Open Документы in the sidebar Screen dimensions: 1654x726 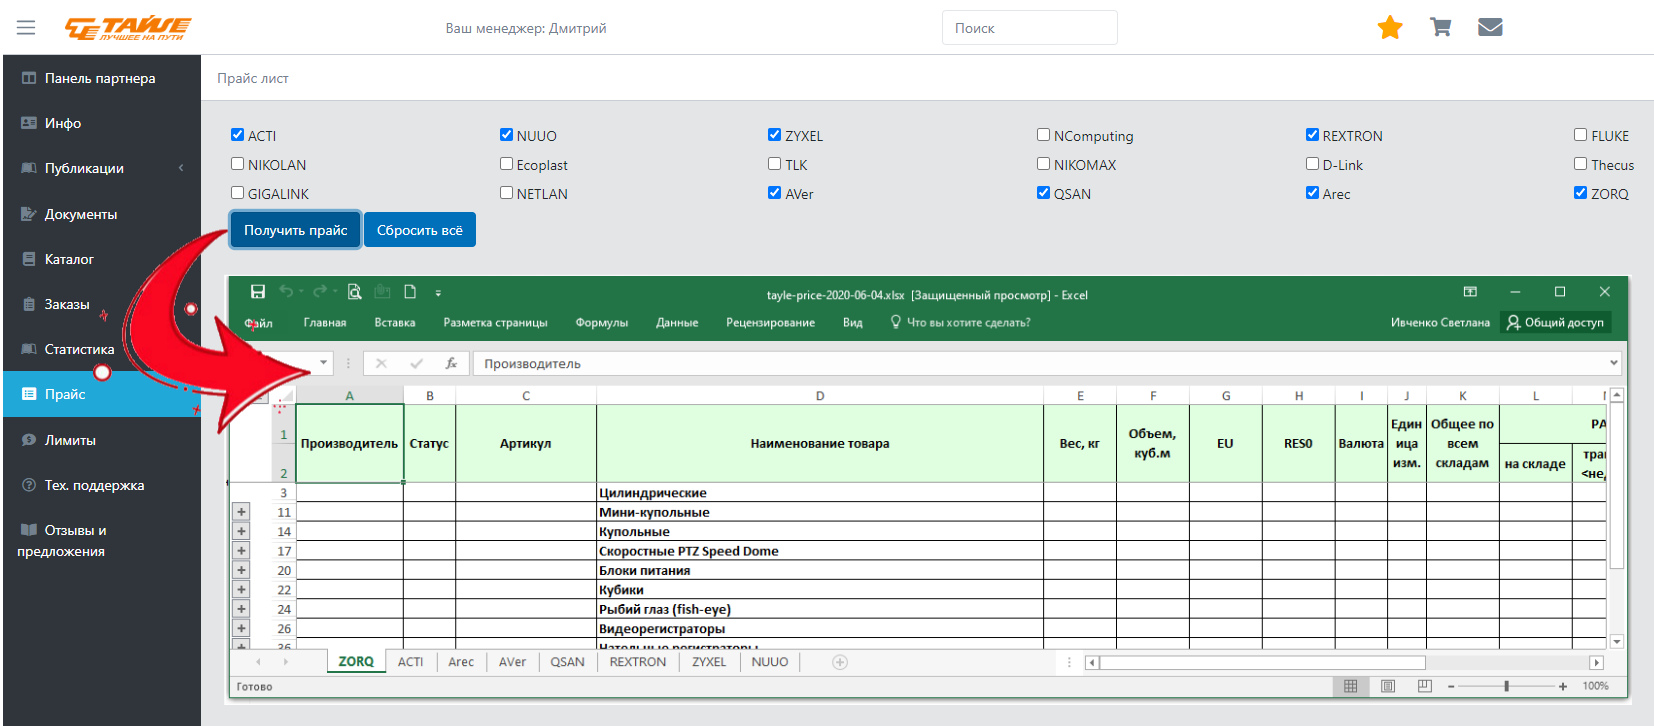[102, 214]
